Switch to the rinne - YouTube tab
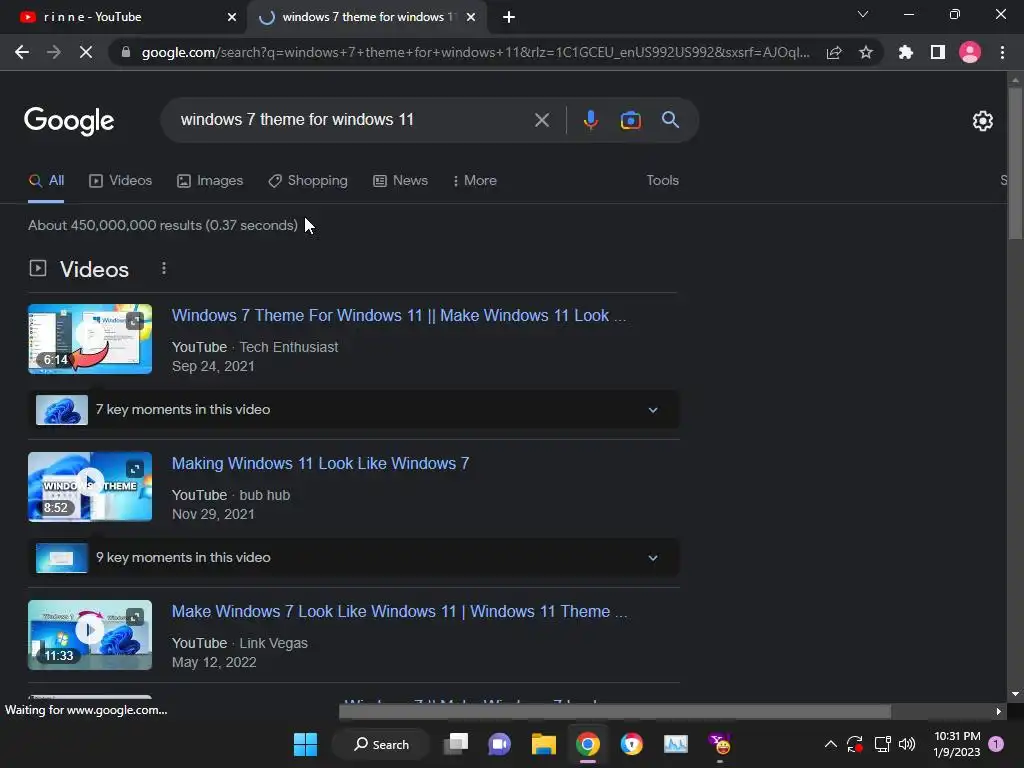This screenshot has height=768, width=1024. coord(124,17)
